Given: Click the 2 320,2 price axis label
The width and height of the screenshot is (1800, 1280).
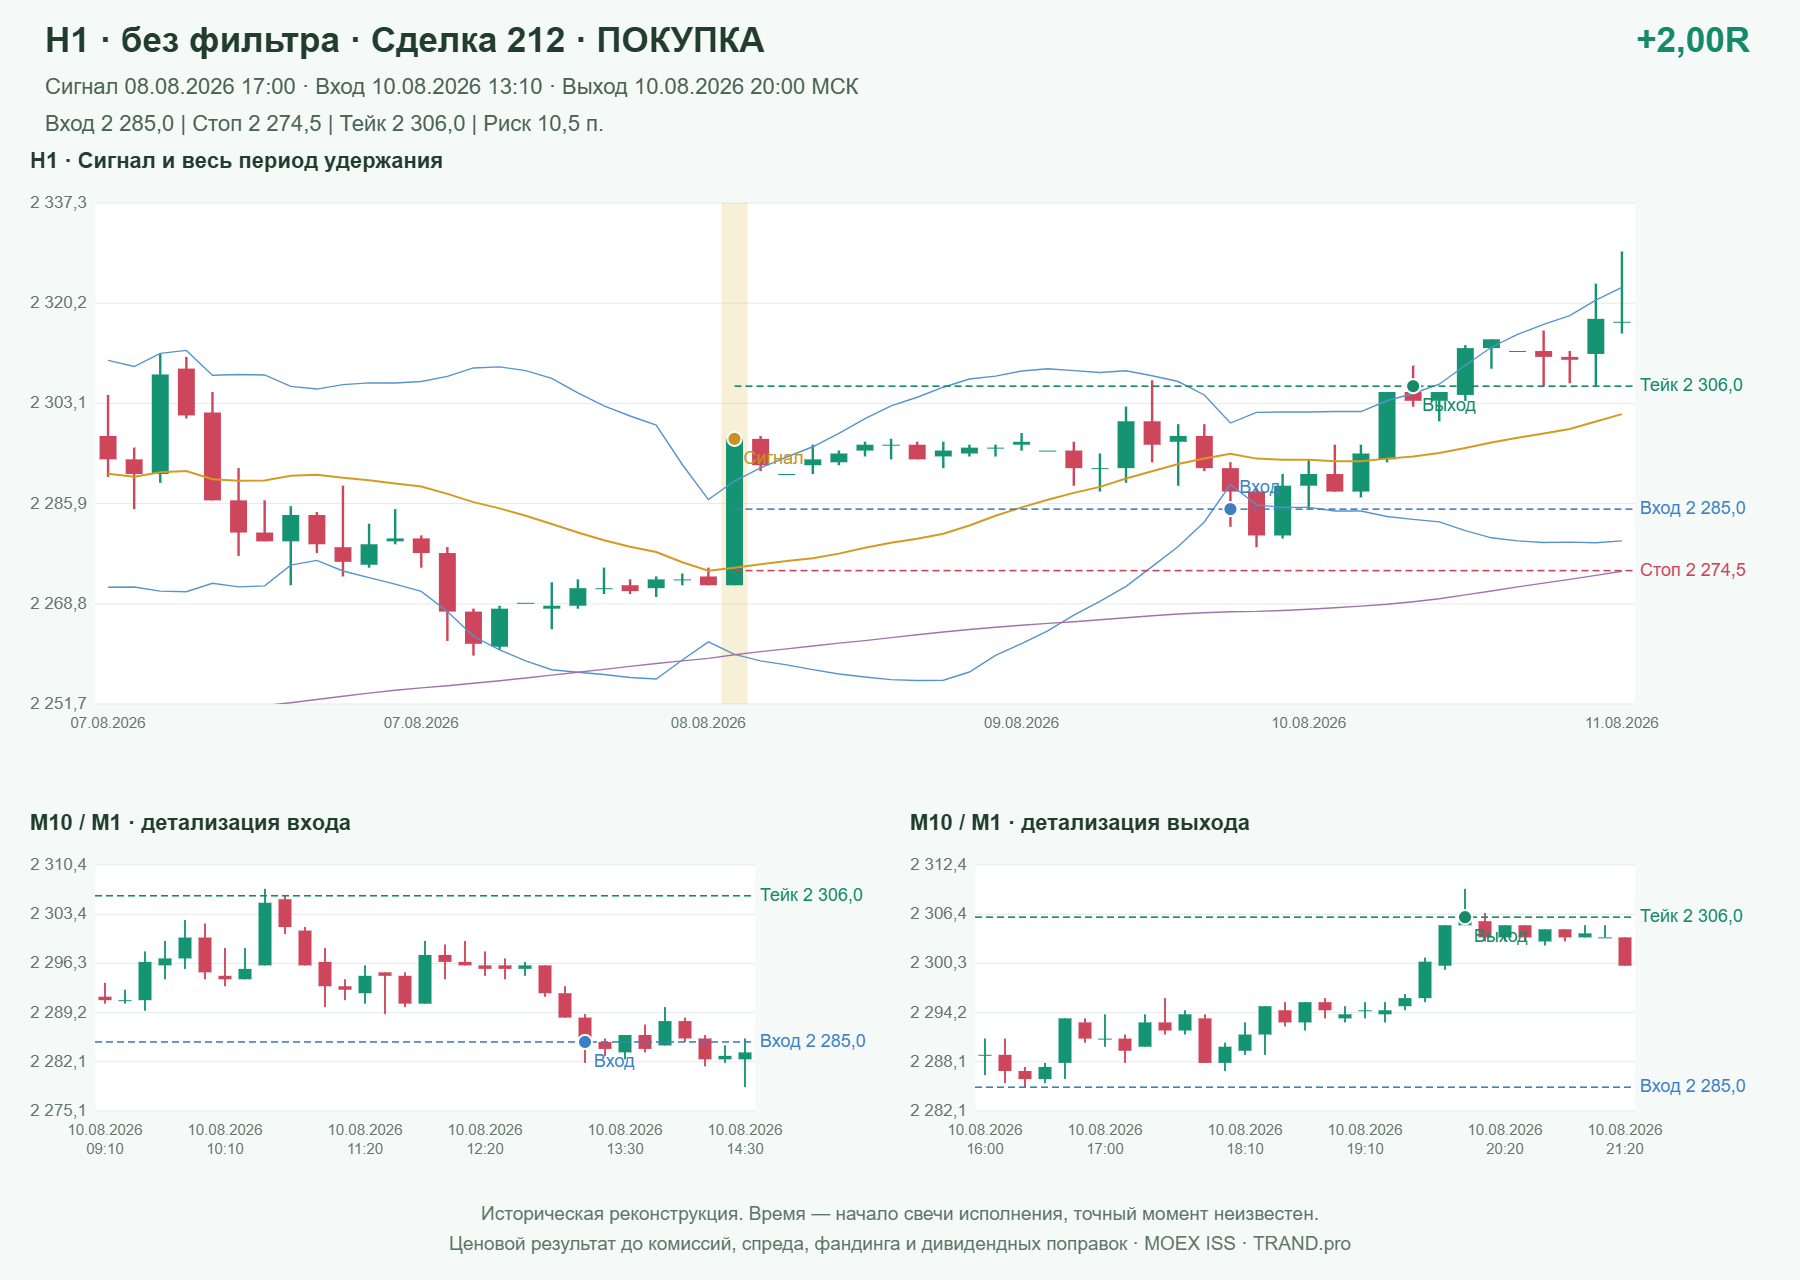Looking at the screenshot, I should pyautogui.click(x=58, y=303).
